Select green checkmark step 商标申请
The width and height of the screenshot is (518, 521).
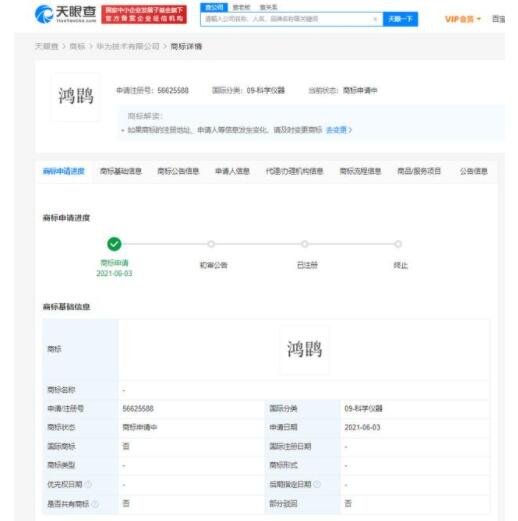[114, 244]
